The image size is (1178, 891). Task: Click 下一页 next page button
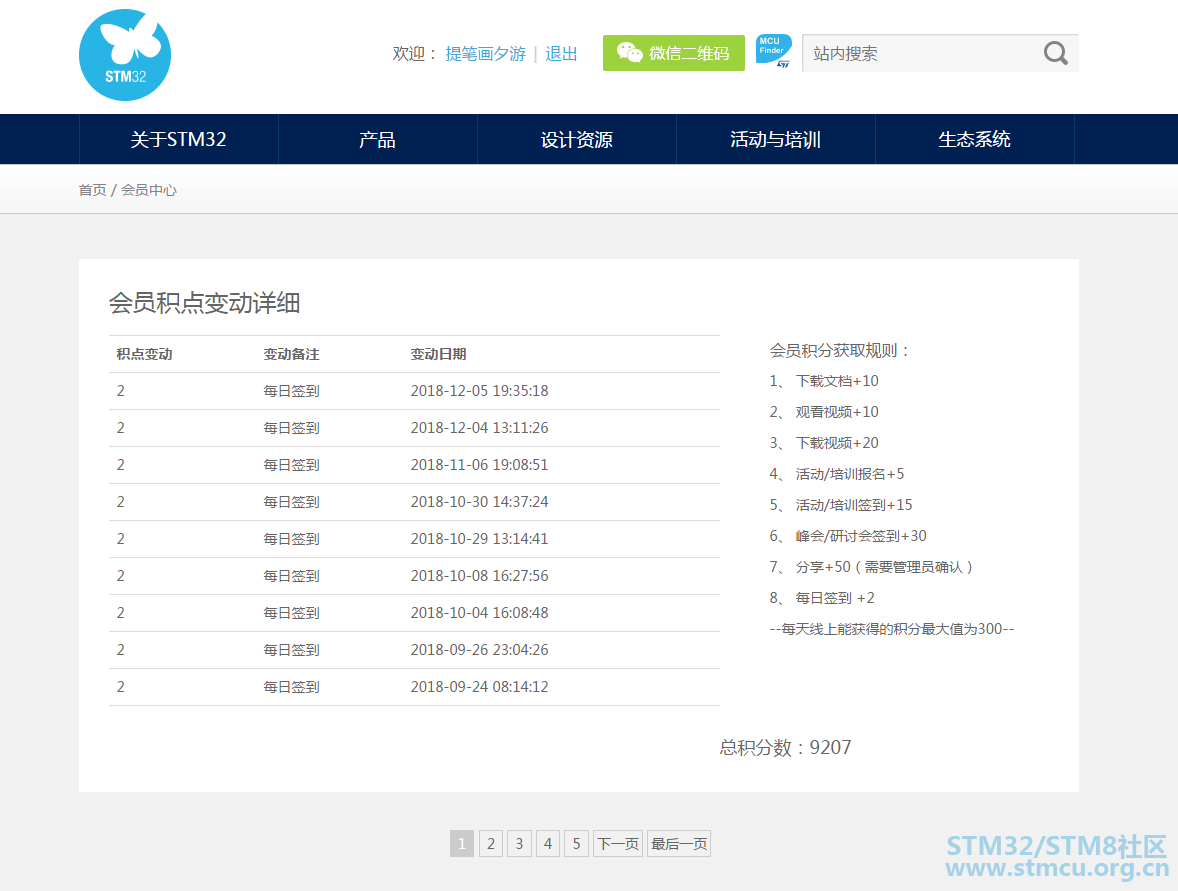pos(618,844)
